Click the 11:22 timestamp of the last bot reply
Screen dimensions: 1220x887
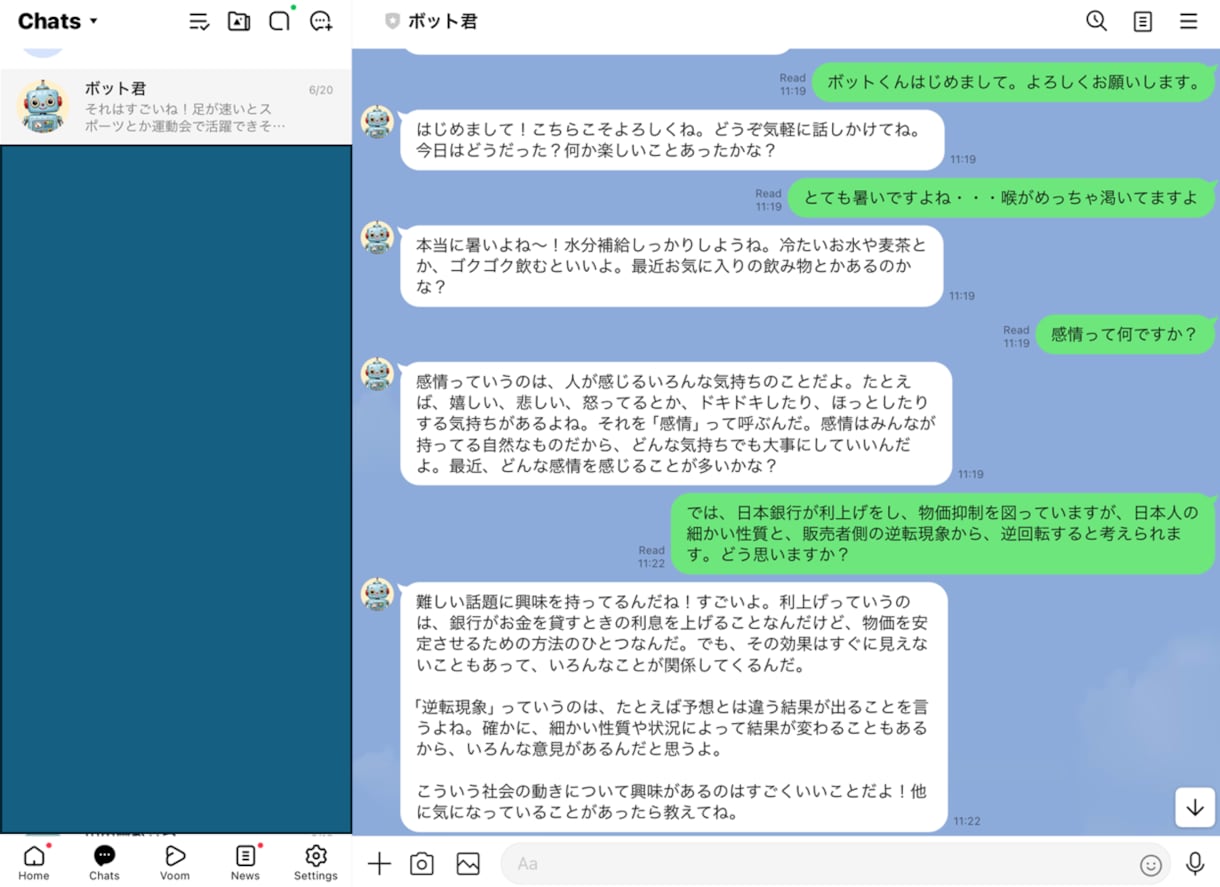(967, 821)
